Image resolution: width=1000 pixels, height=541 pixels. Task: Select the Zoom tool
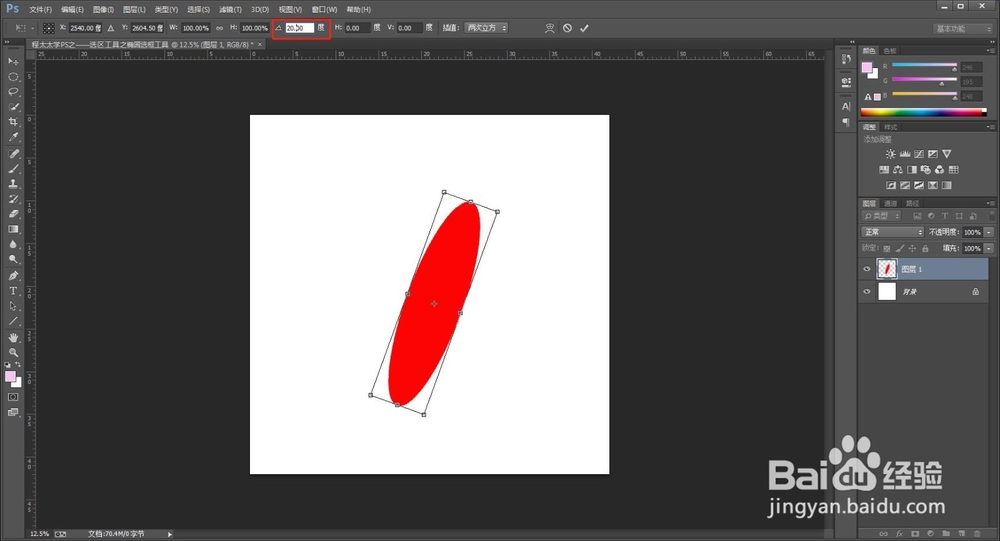pyautogui.click(x=13, y=353)
